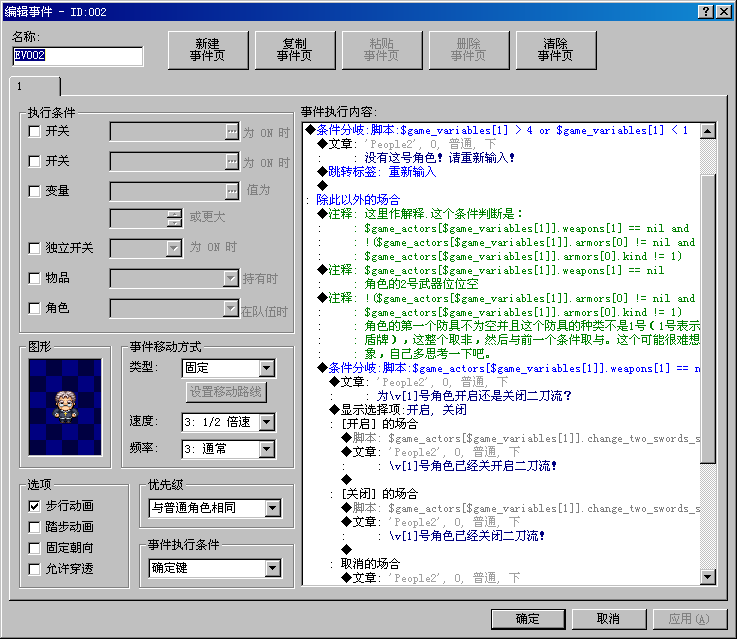Click the scroll-up arrow of event contents
Screen dimensions: 737x639
click(x=707, y=131)
